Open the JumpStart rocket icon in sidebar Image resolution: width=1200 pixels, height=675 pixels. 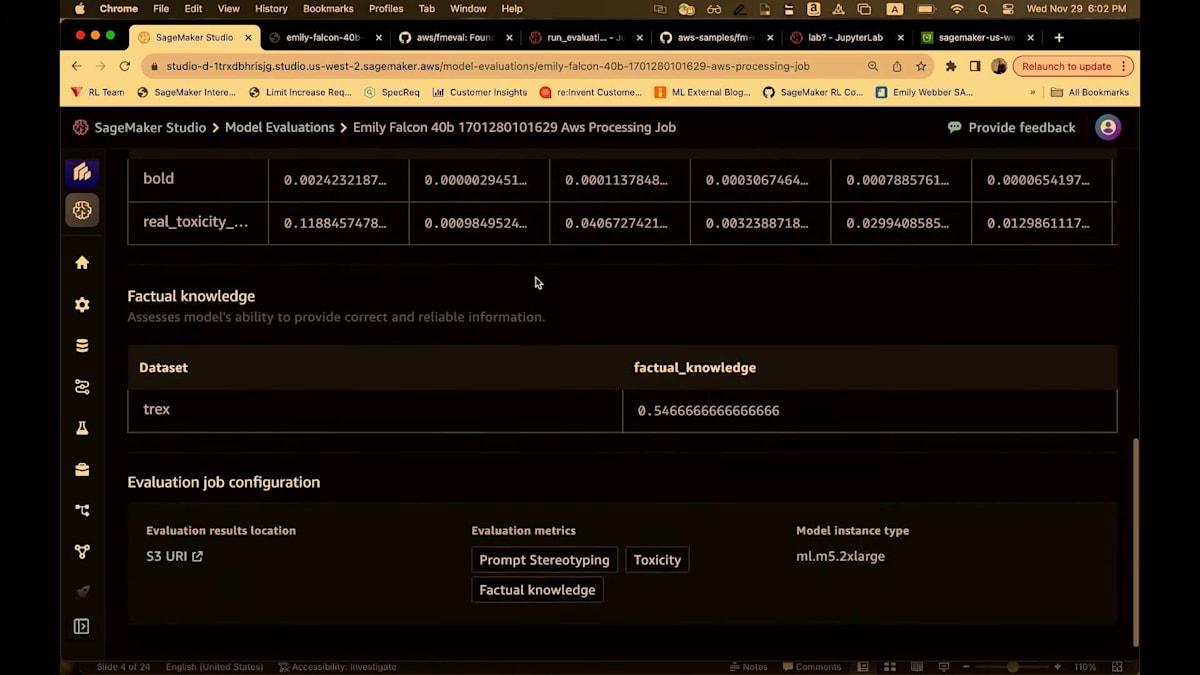pyautogui.click(x=82, y=592)
